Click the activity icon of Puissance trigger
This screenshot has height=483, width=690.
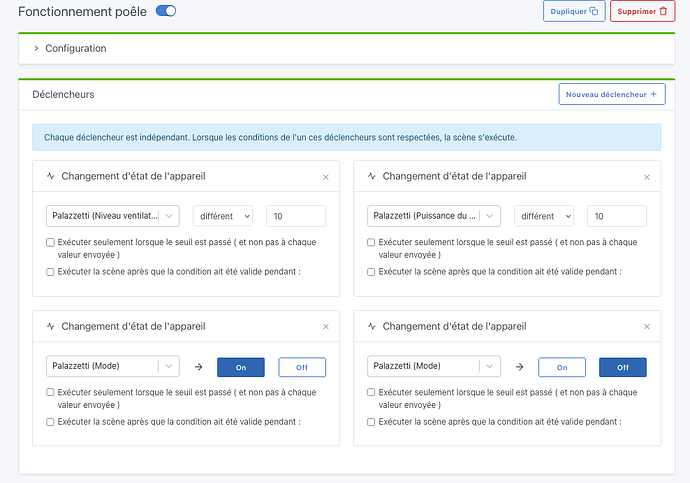pos(372,176)
